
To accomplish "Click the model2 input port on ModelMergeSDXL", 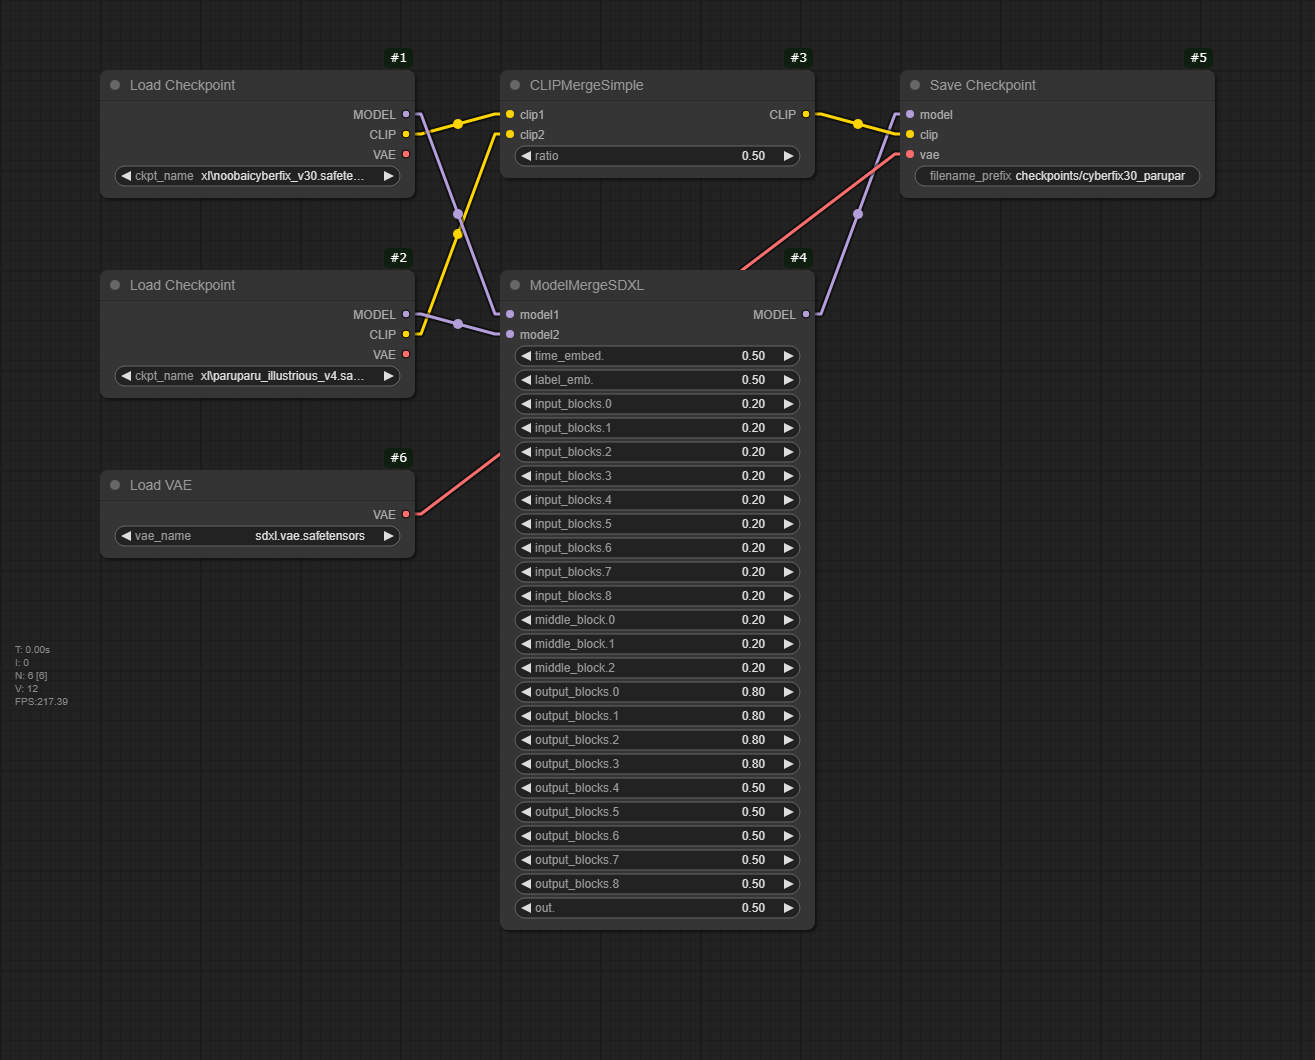I will click(x=510, y=335).
